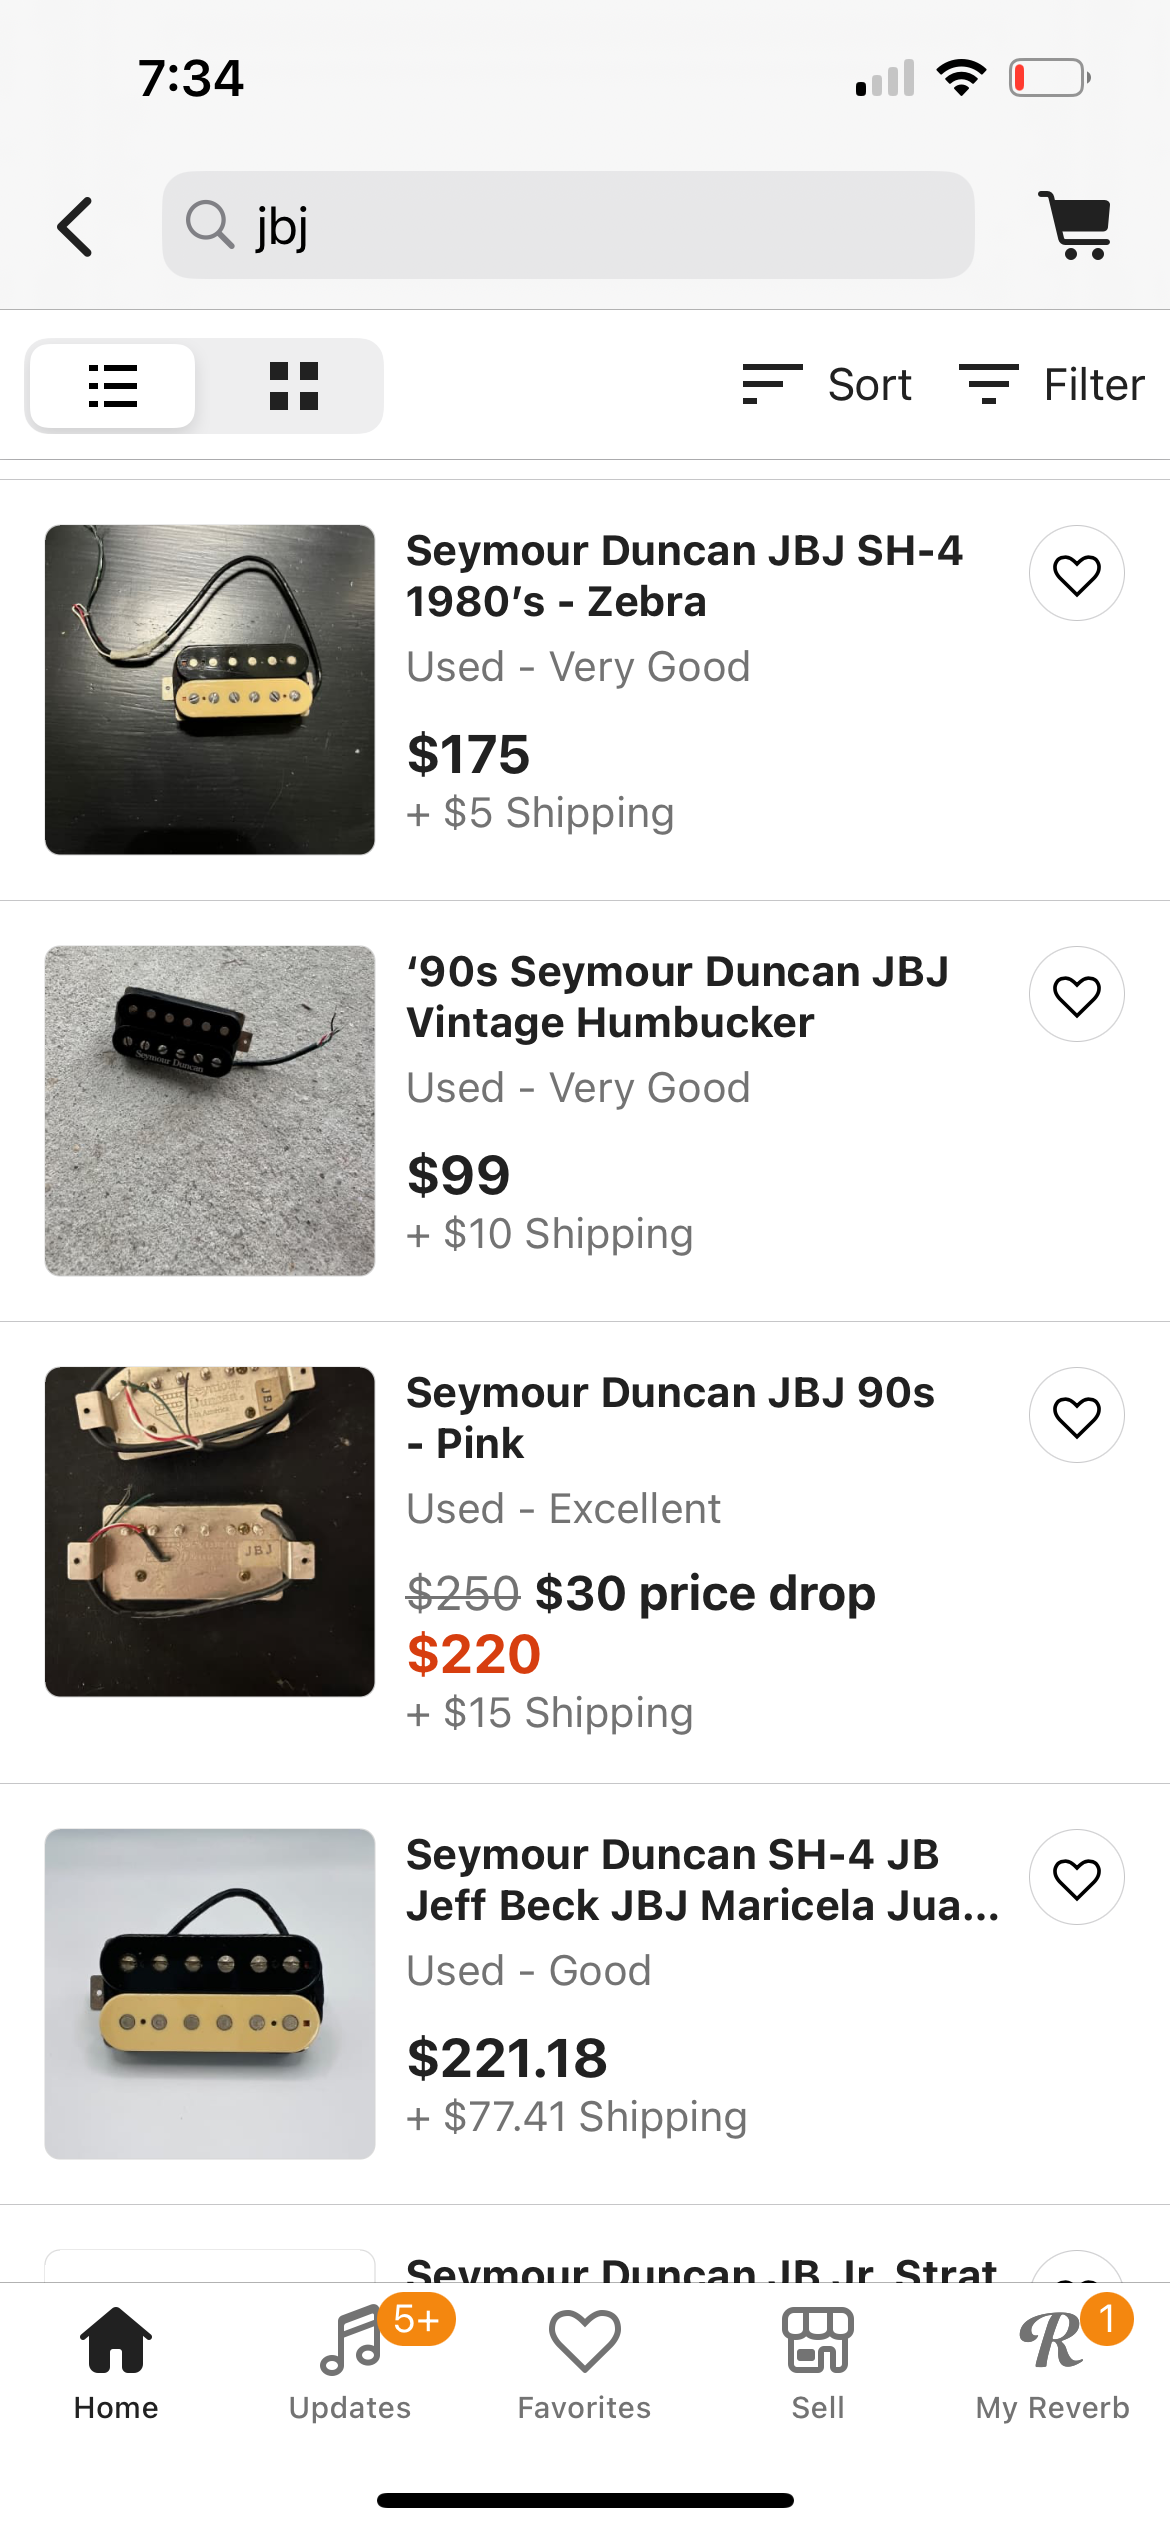Image resolution: width=1170 pixels, height=2532 pixels.
Task: Open Seymour Duncan JBJ SH-4 Zebra title
Action: click(684, 576)
